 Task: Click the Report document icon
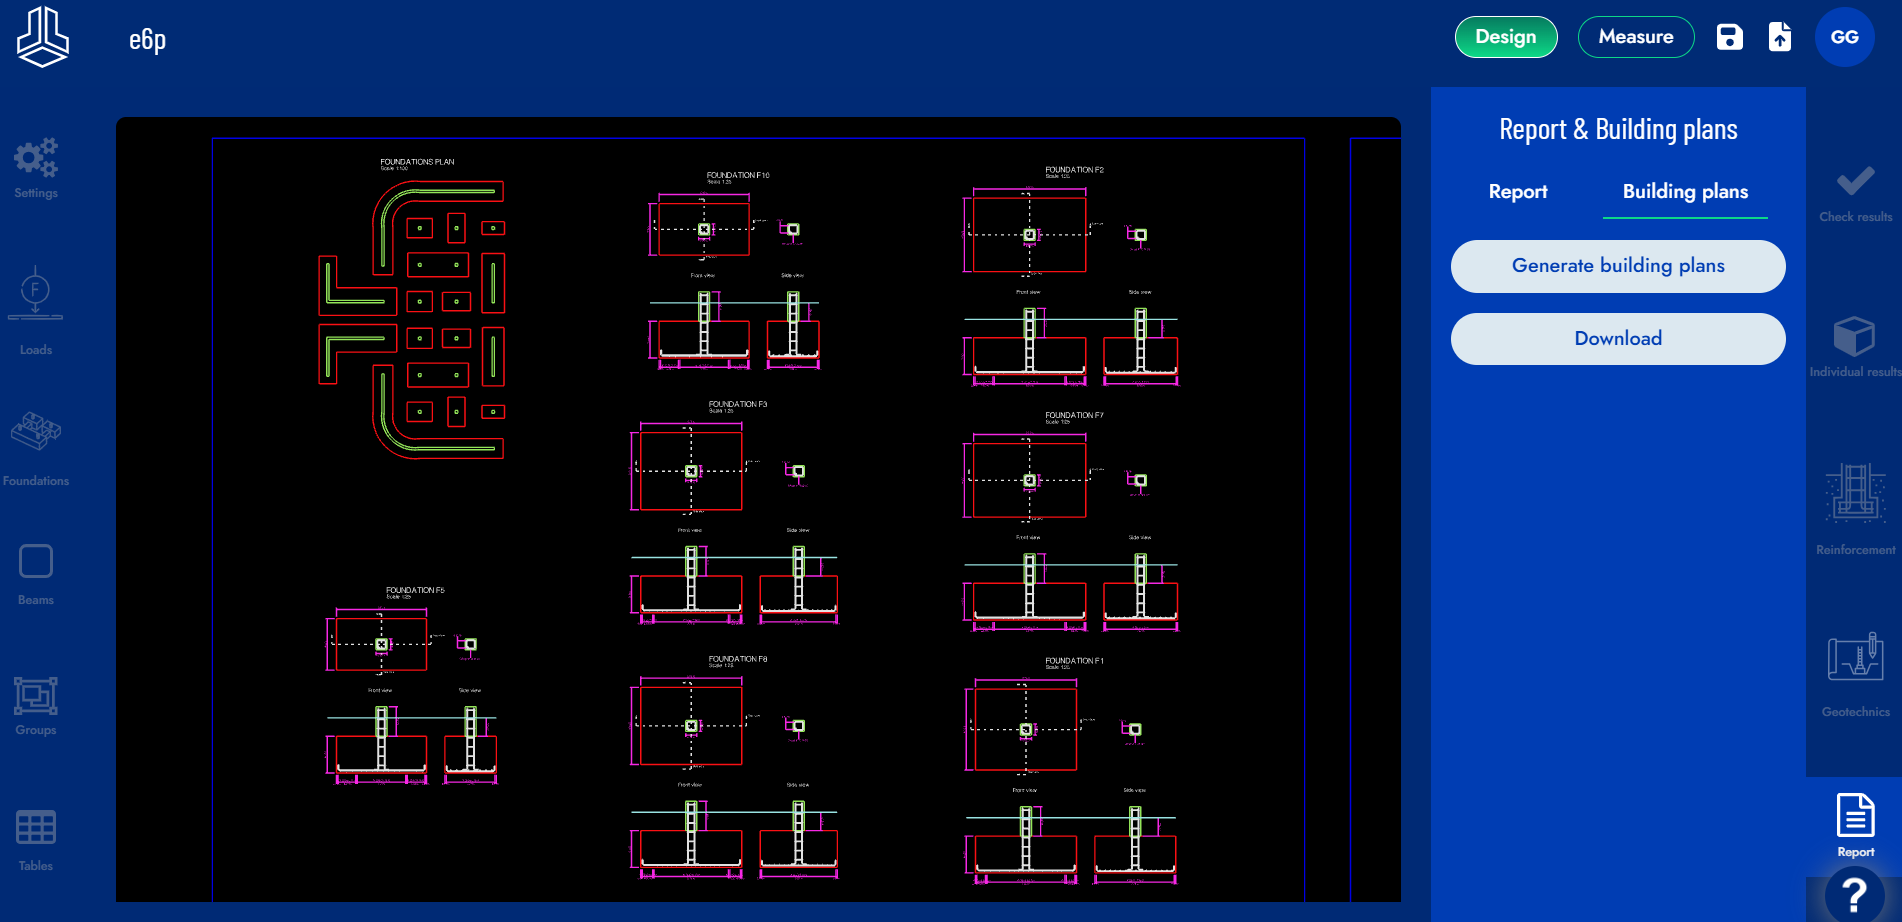pos(1855,816)
